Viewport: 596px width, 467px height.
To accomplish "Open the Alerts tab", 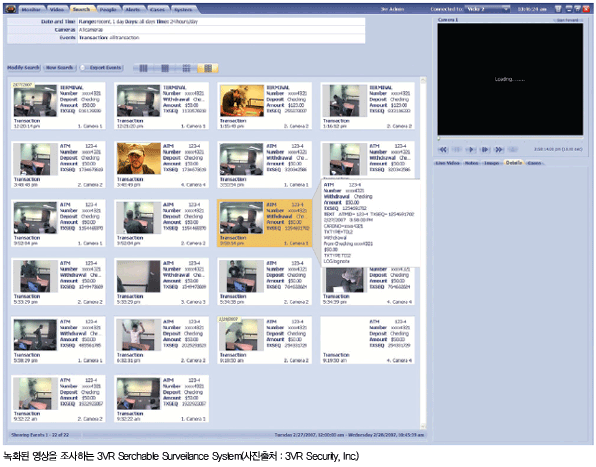I will (x=133, y=9).
